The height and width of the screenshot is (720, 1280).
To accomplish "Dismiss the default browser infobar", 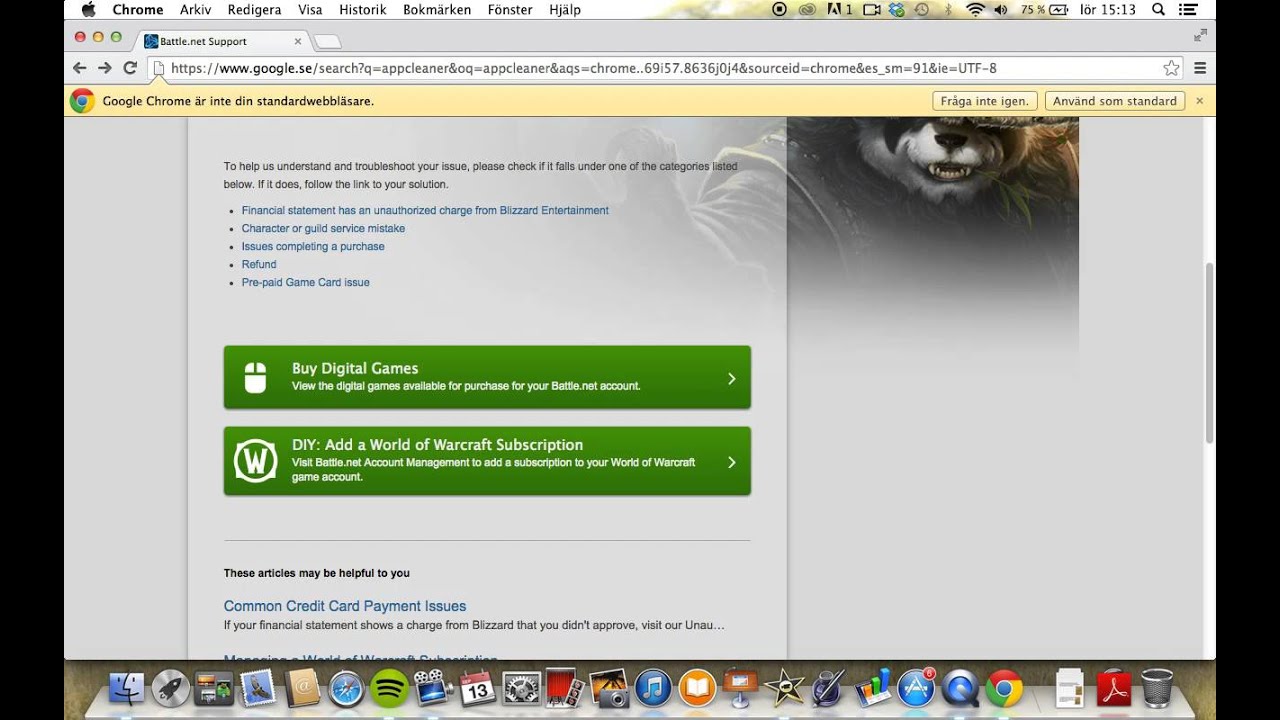I will point(1200,101).
